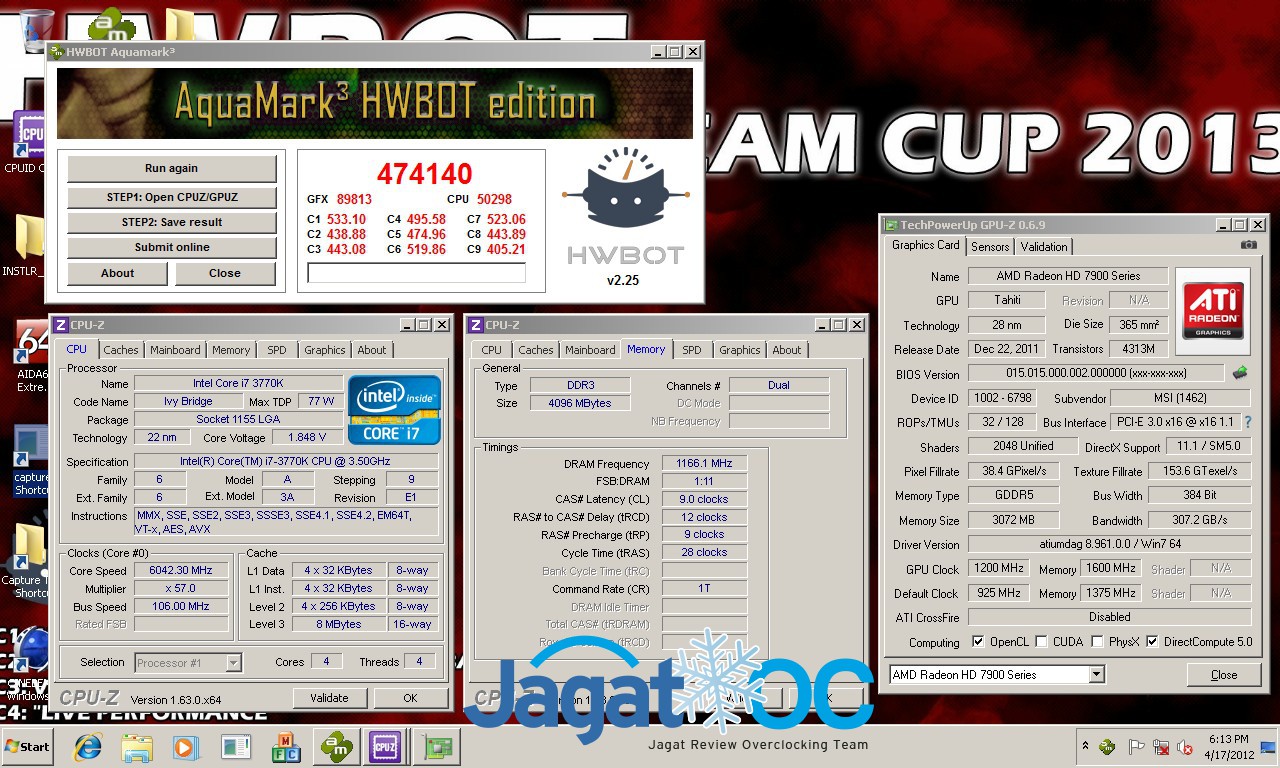Launch Windows Media Player from taskbar
The image size is (1280, 768).
tap(186, 746)
